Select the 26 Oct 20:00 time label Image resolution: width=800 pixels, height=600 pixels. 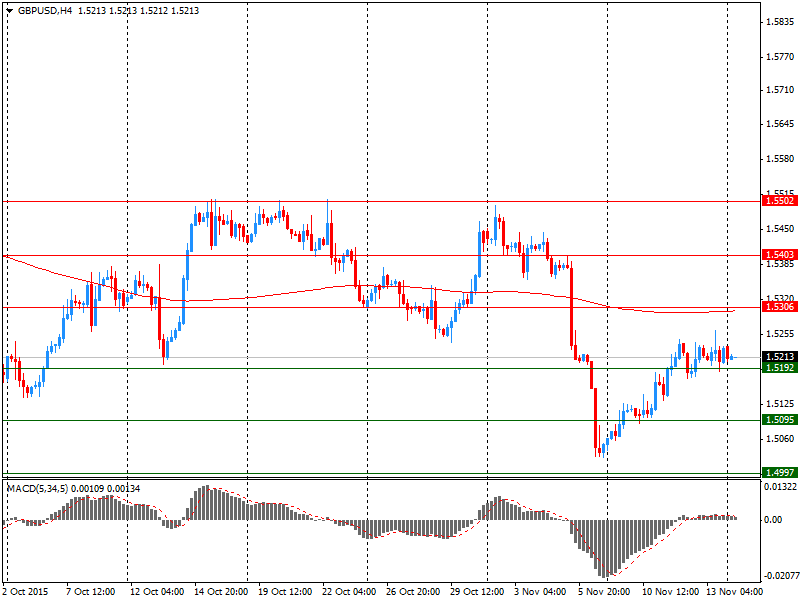[x=413, y=592]
